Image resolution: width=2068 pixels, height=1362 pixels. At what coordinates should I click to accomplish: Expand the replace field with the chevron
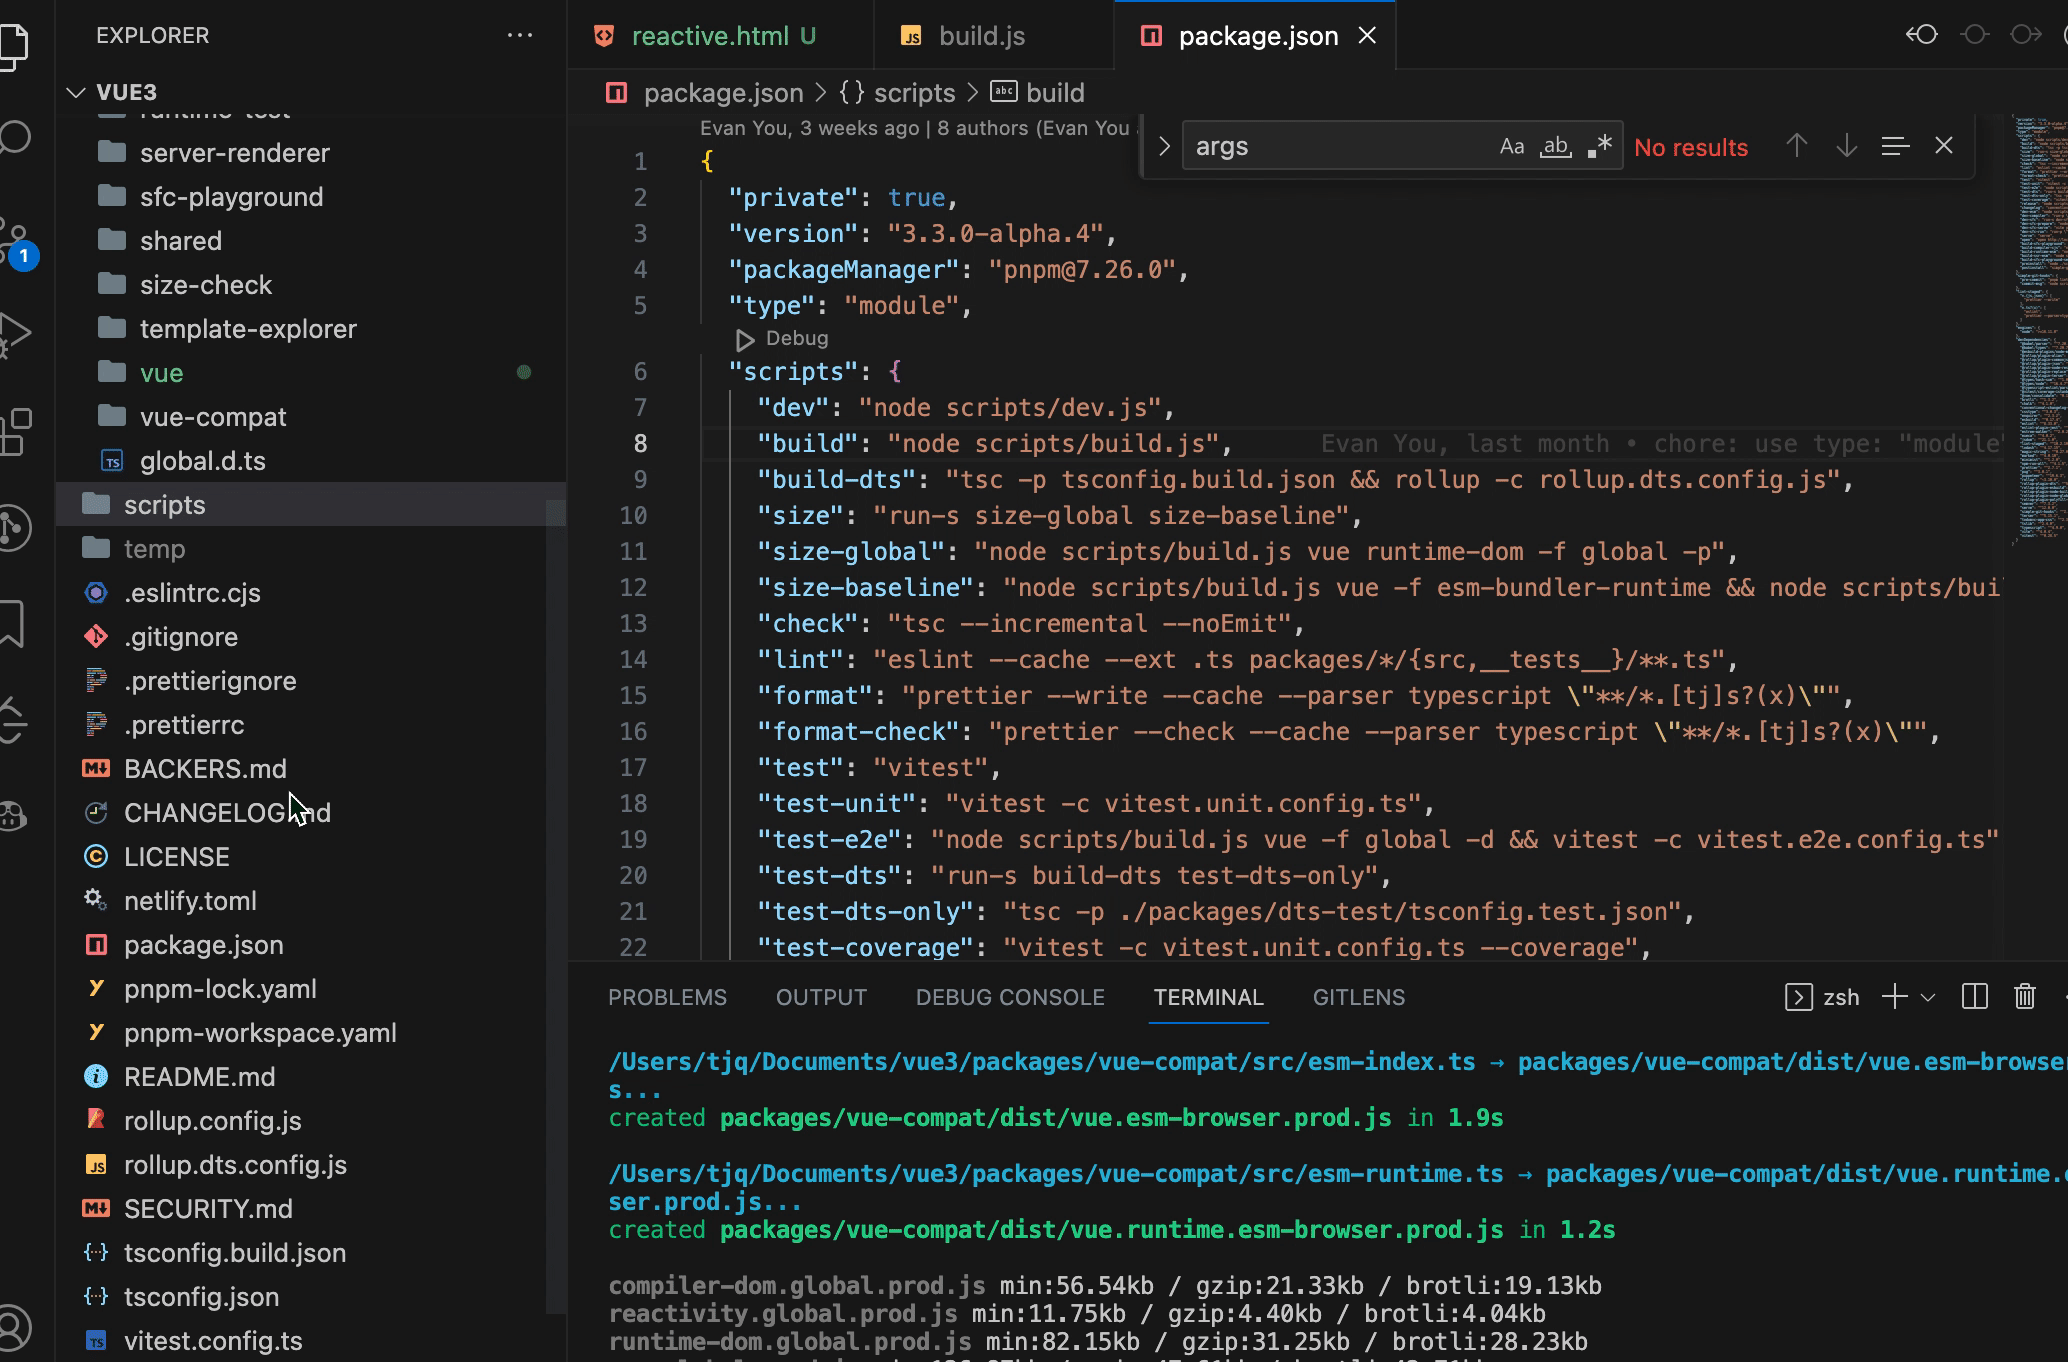pos(1163,146)
